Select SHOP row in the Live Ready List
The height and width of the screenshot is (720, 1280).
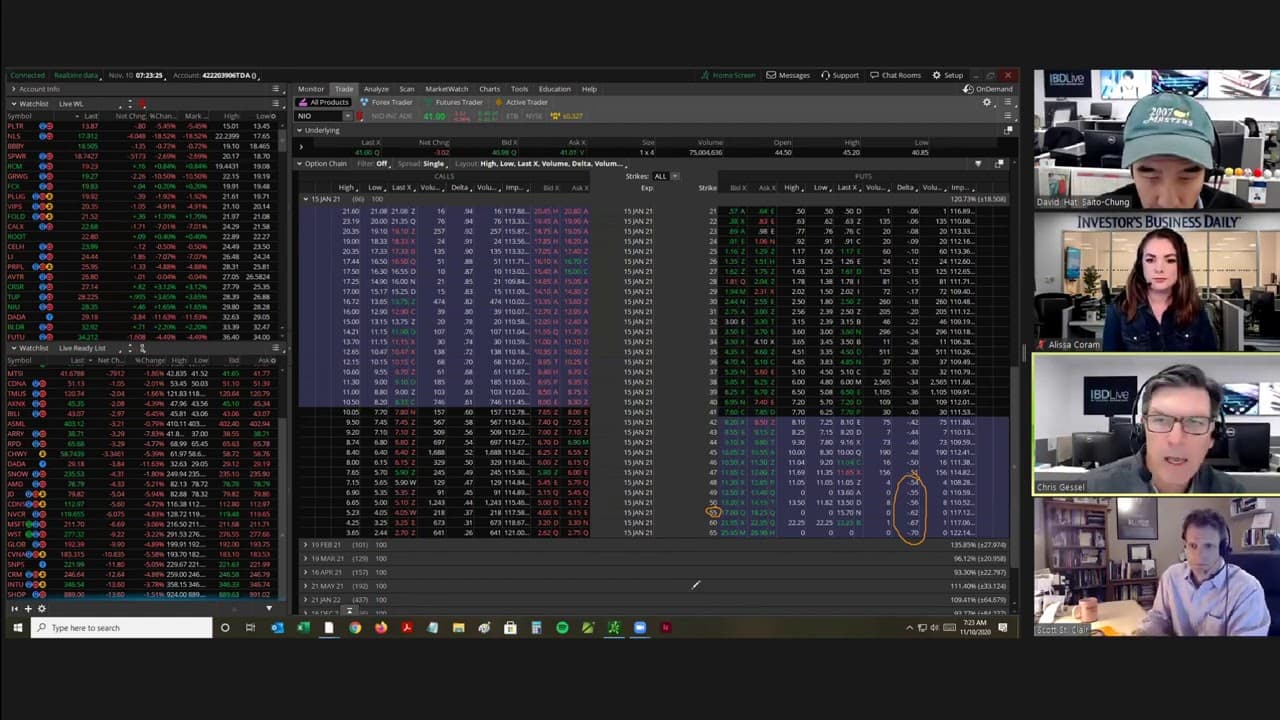[x=142, y=595]
